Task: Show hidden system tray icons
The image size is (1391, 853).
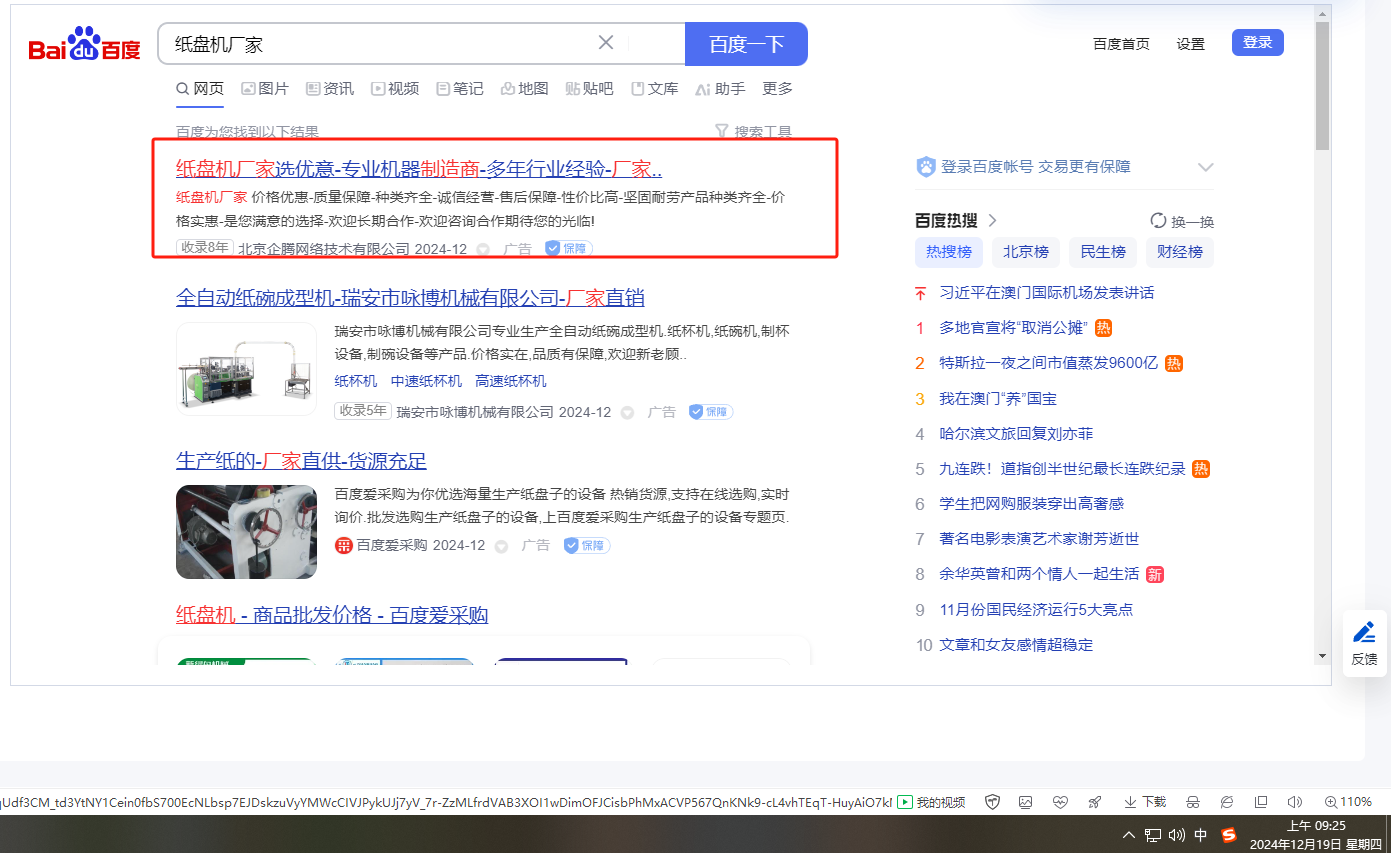Action: [1129, 835]
